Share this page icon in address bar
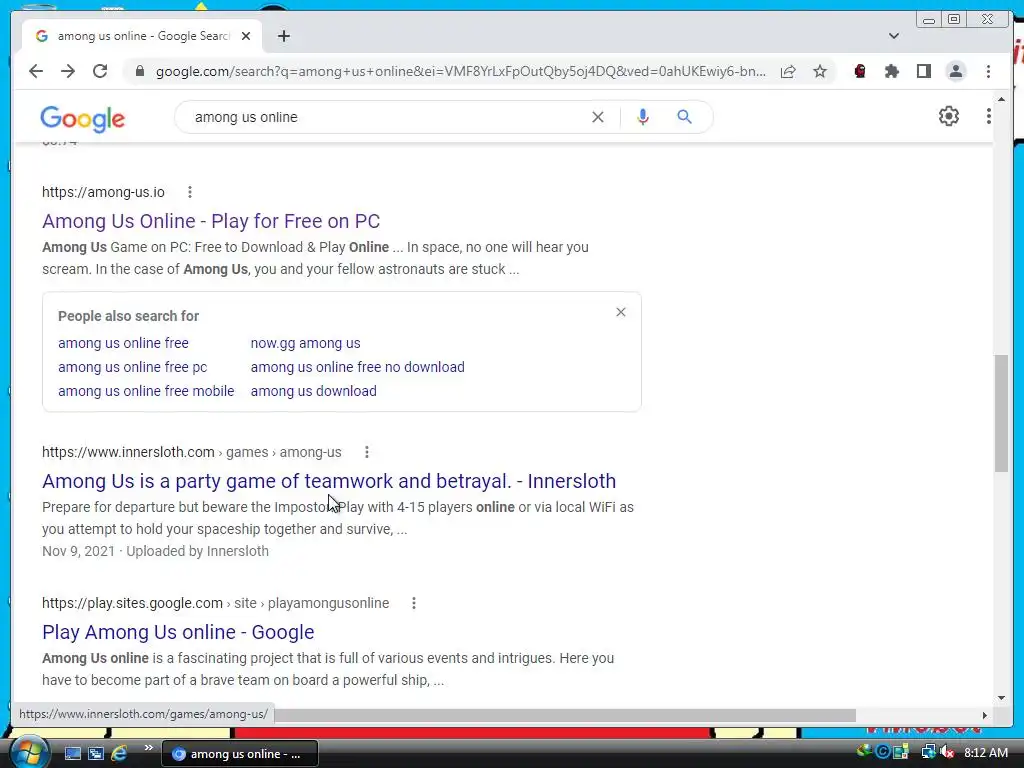The image size is (1024, 768). click(788, 71)
